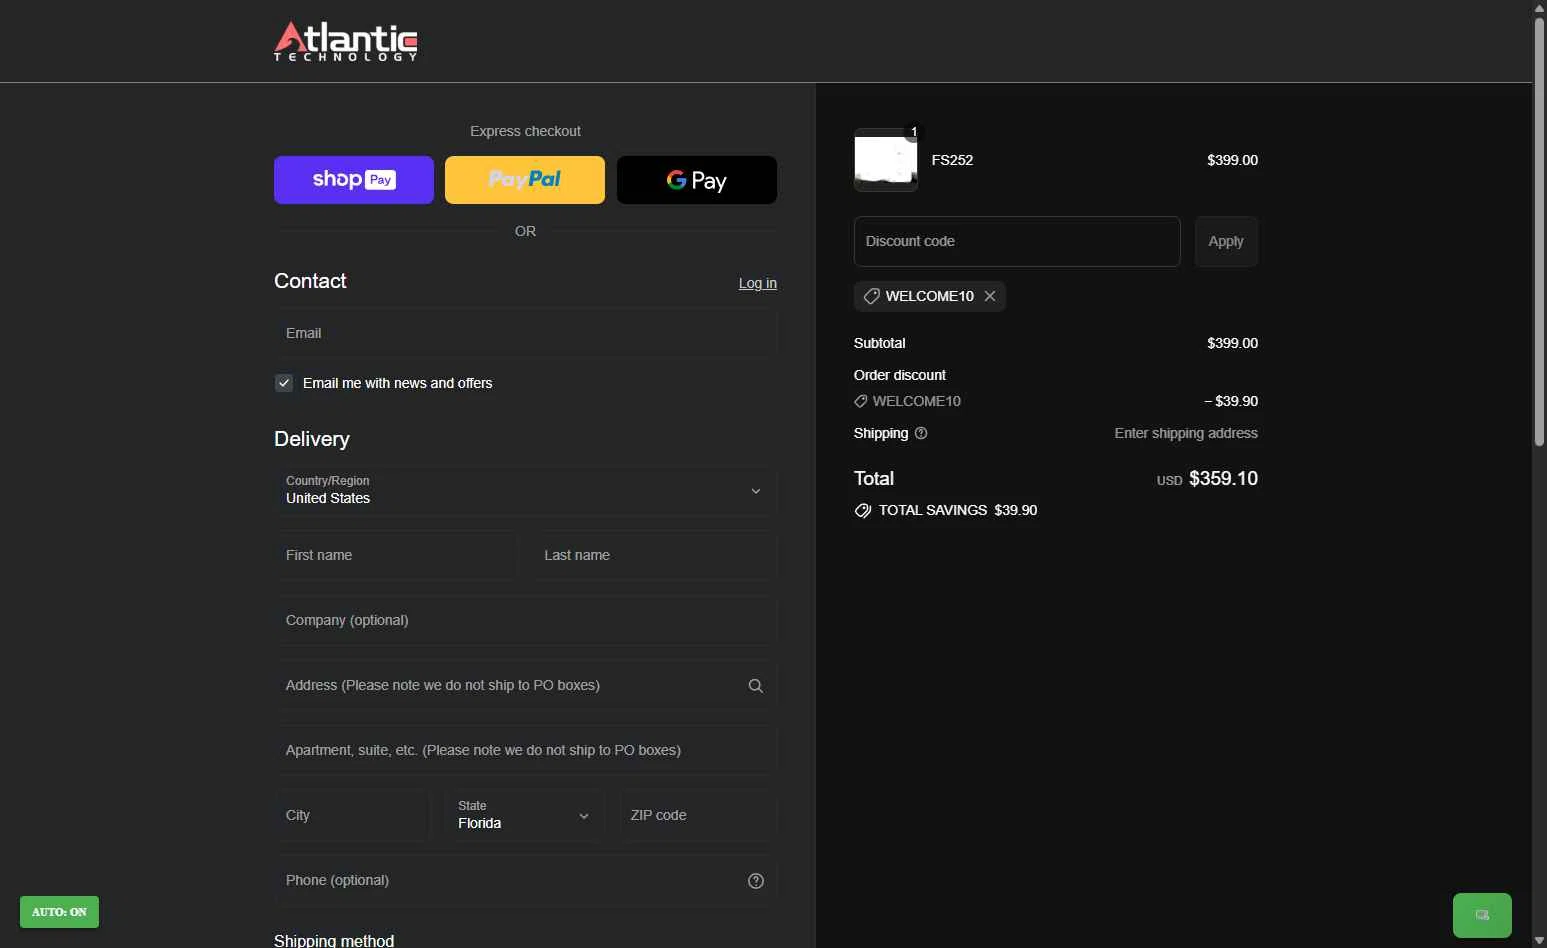The height and width of the screenshot is (948, 1547).
Task: Select the Company (optional) field
Action: [x=525, y=620]
